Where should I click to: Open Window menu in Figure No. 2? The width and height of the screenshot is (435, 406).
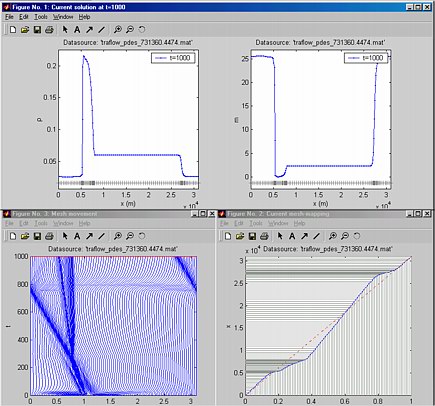(278, 223)
